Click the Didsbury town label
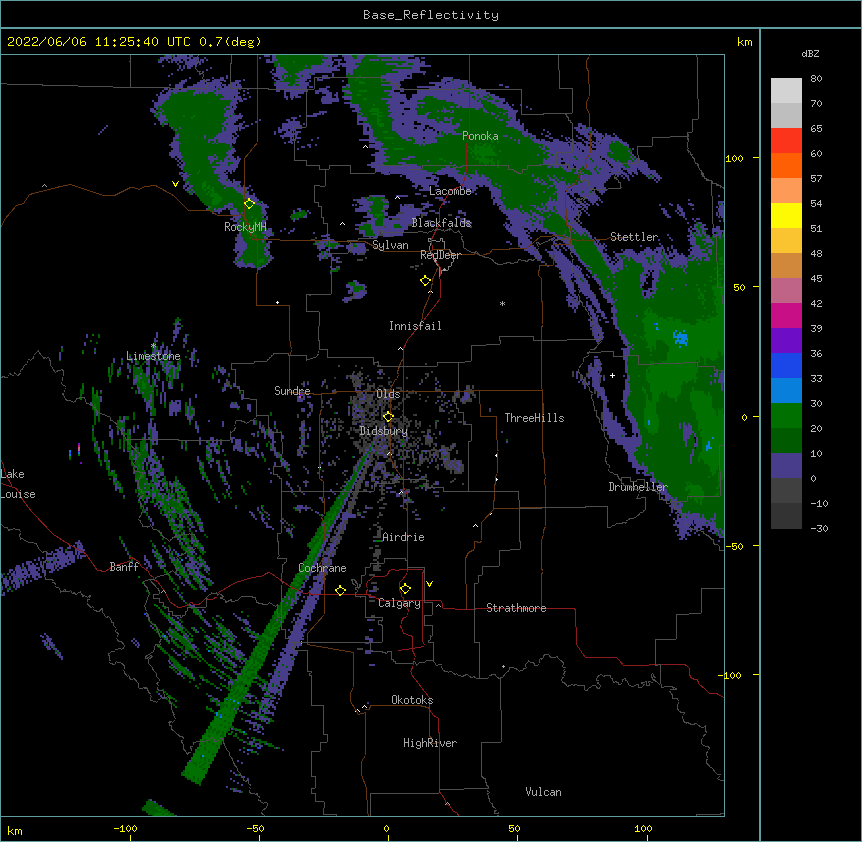This screenshot has height=842, width=862. (x=383, y=431)
